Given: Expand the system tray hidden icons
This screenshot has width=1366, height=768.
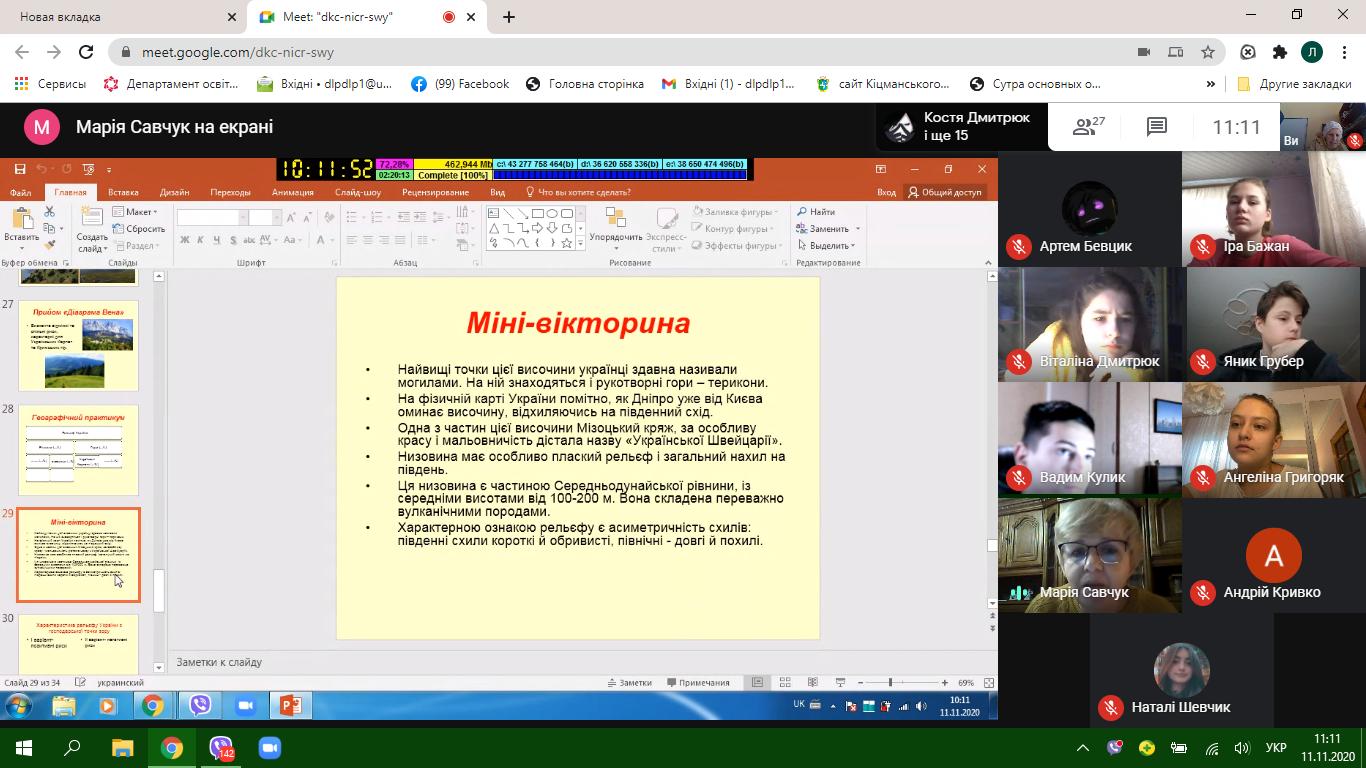Looking at the screenshot, I should (x=1083, y=748).
